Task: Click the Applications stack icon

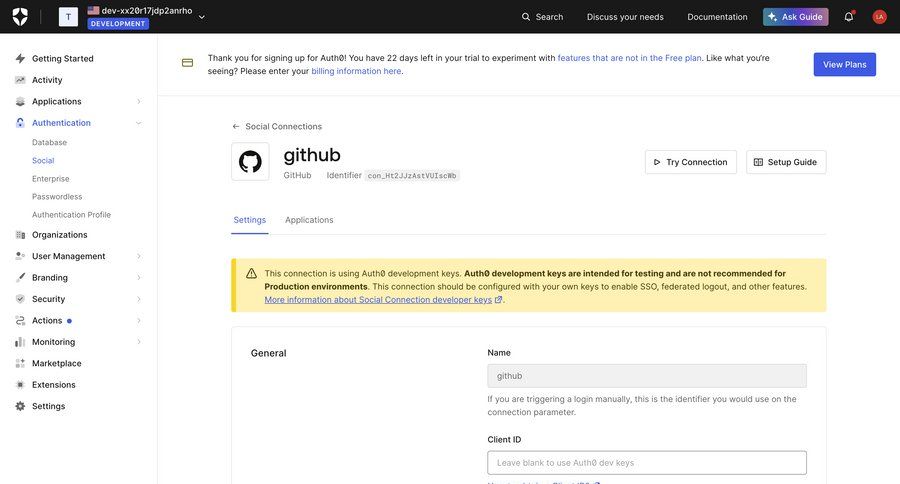Action: (20, 102)
